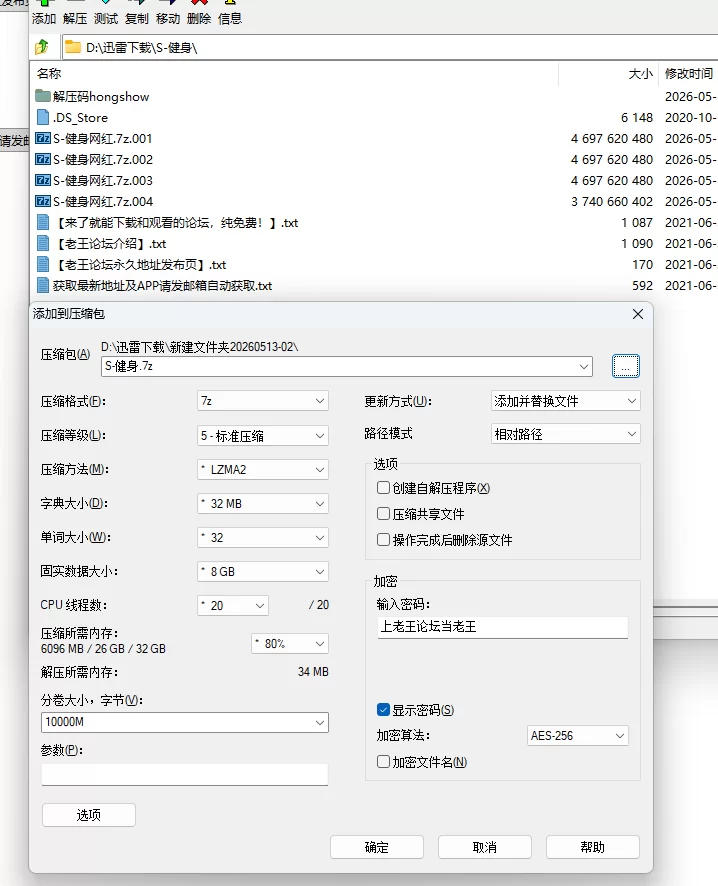The image size is (718, 886).
Task: Click the up-folder arrow icon
Action: tap(42, 47)
